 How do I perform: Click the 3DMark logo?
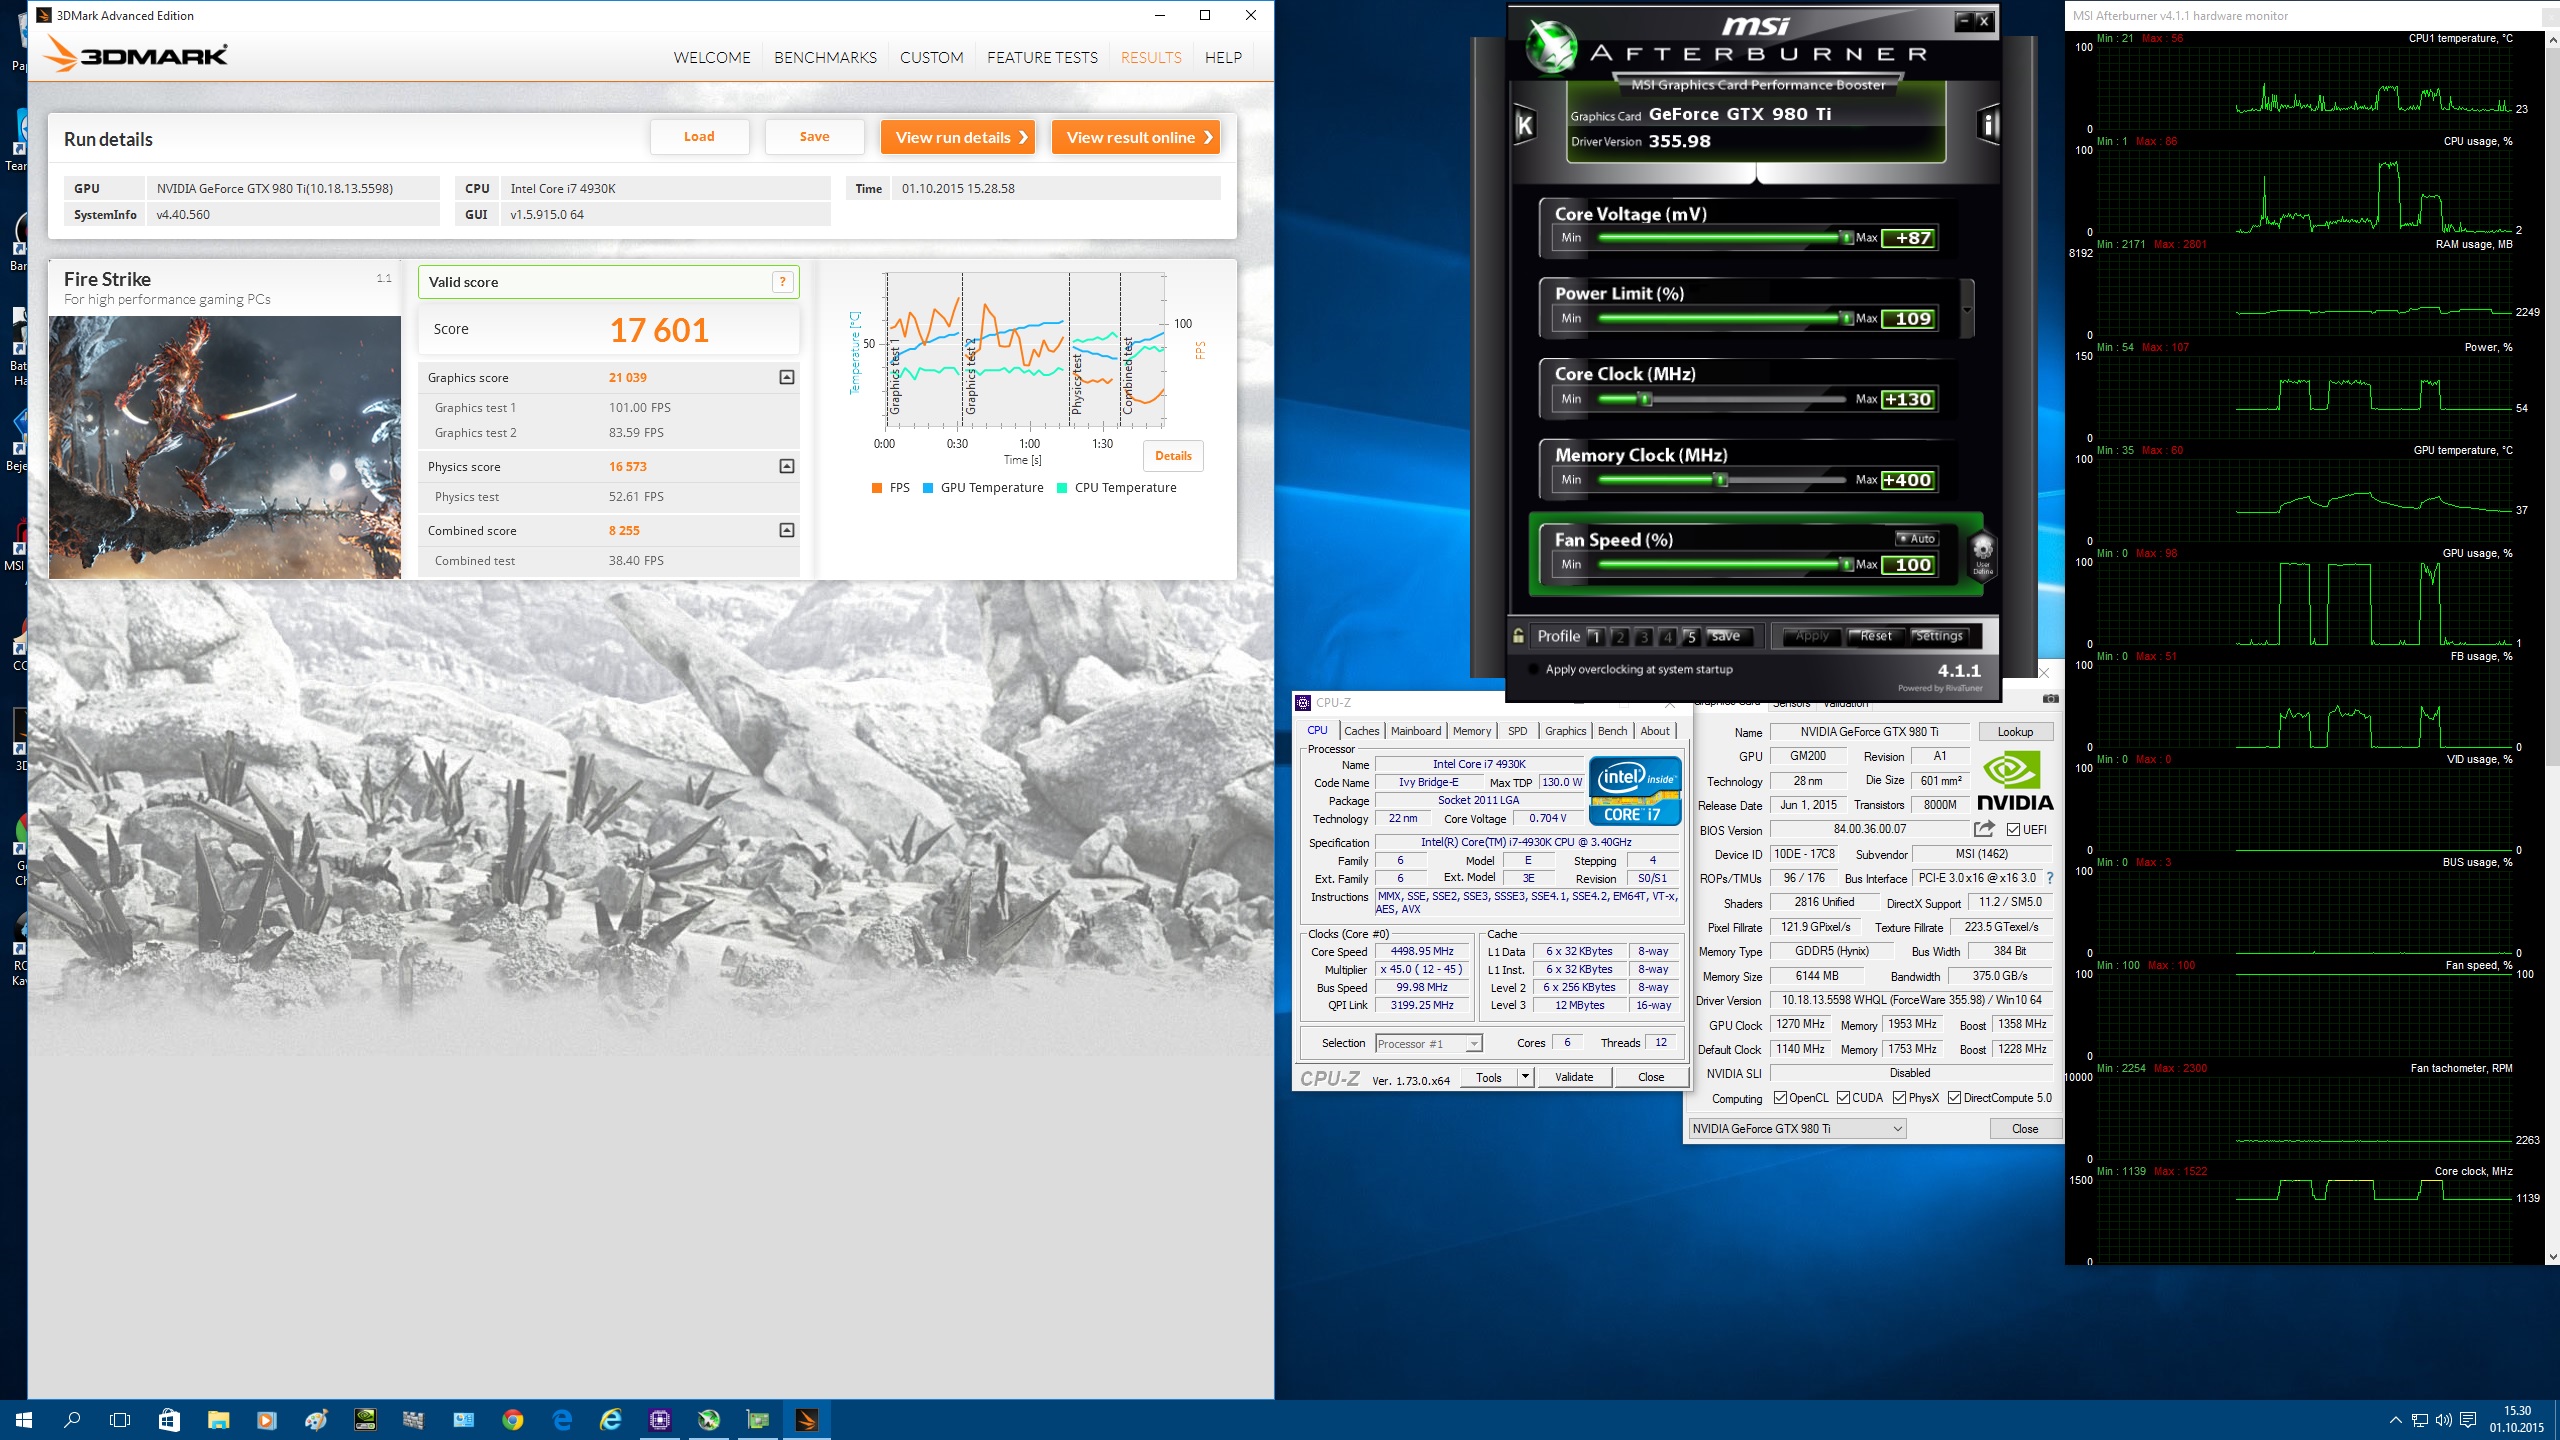[x=137, y=54]
